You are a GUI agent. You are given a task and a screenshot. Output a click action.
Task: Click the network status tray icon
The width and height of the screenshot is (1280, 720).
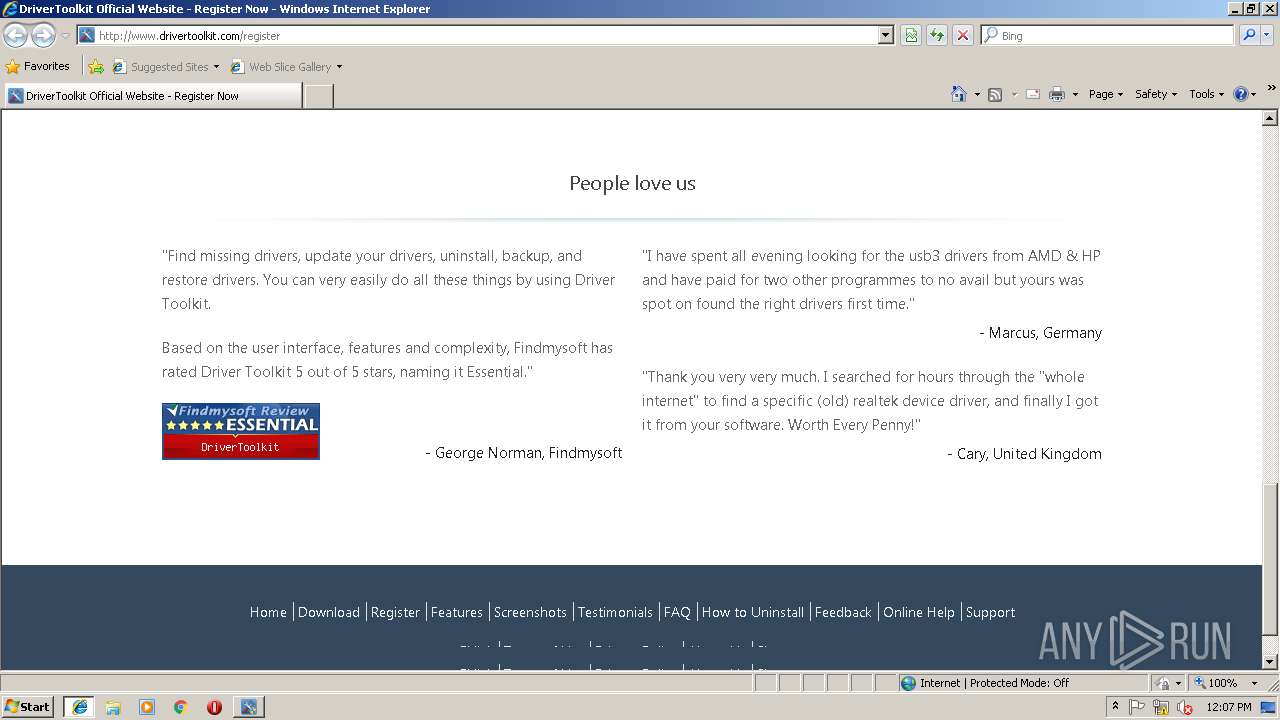click(1161, 707)
